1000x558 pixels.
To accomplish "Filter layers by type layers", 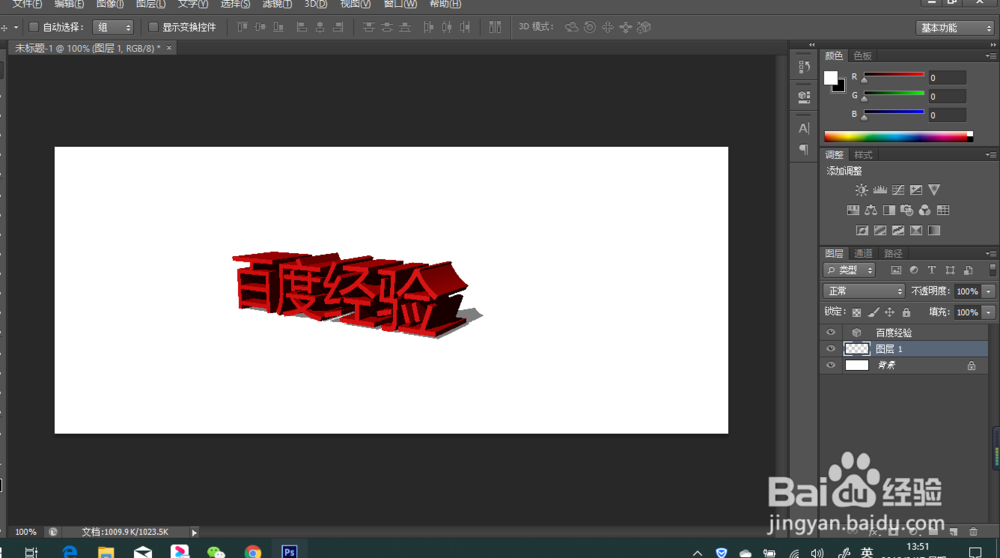I will [x=932, y=270].
